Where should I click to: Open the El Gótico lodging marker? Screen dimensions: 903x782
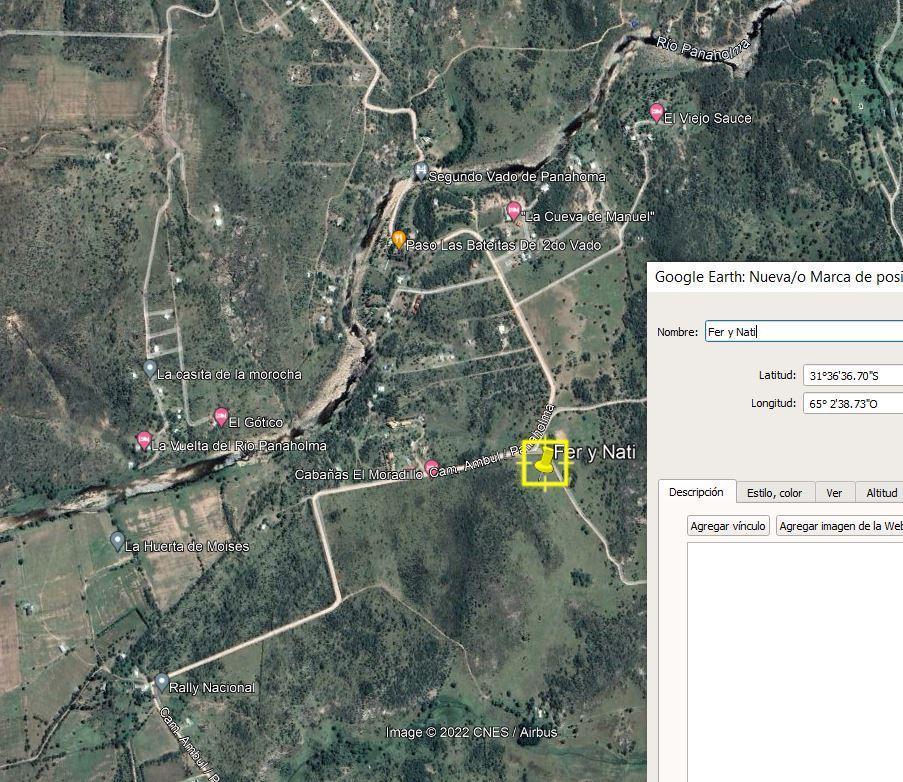(221, 417)
